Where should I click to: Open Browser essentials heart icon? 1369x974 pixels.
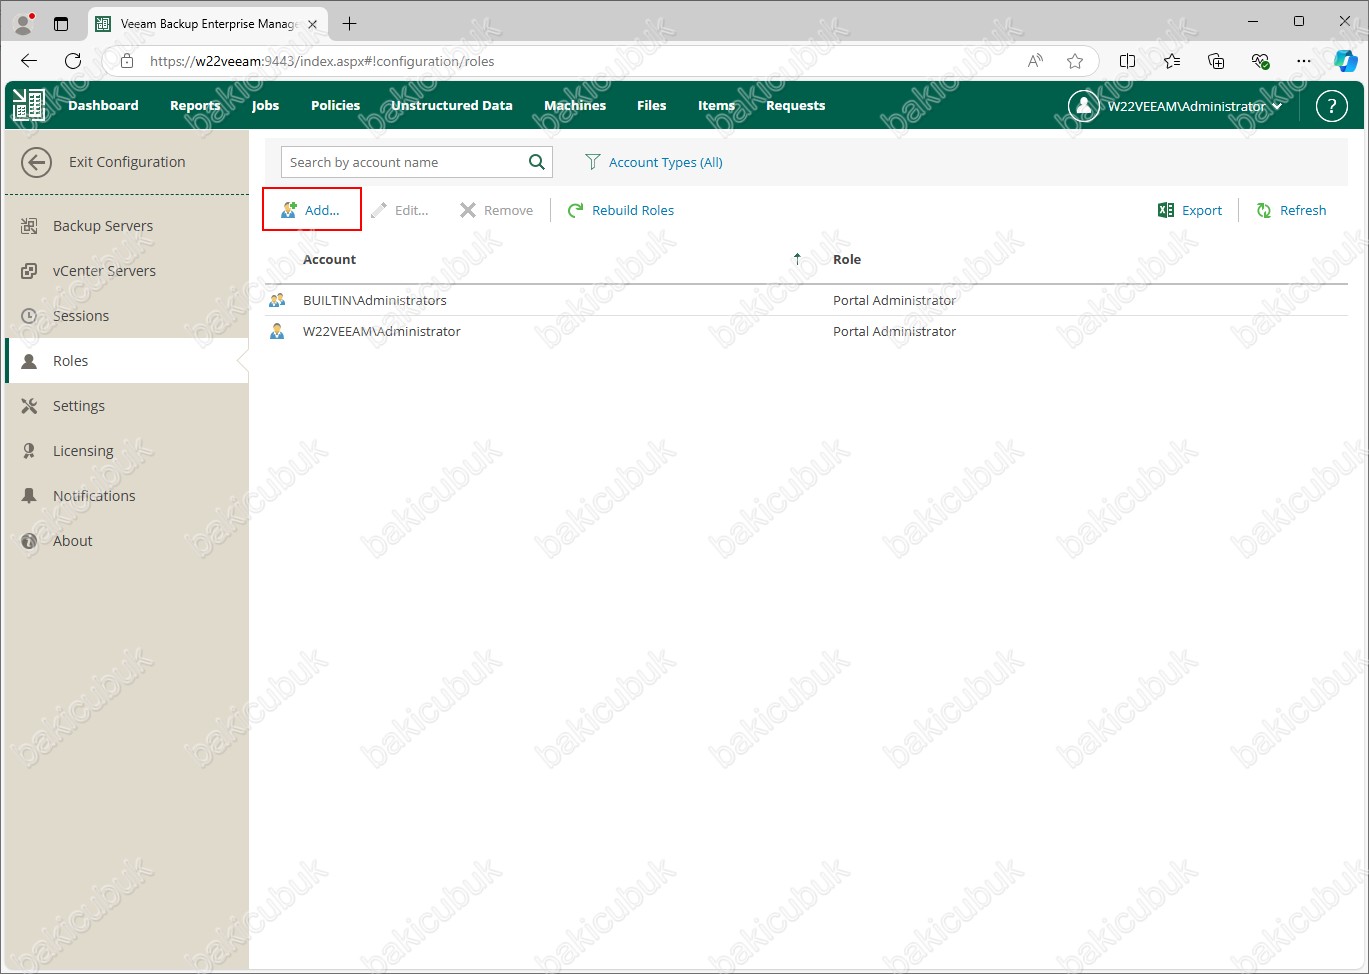pyautogui.click(x=1260, y=61)
